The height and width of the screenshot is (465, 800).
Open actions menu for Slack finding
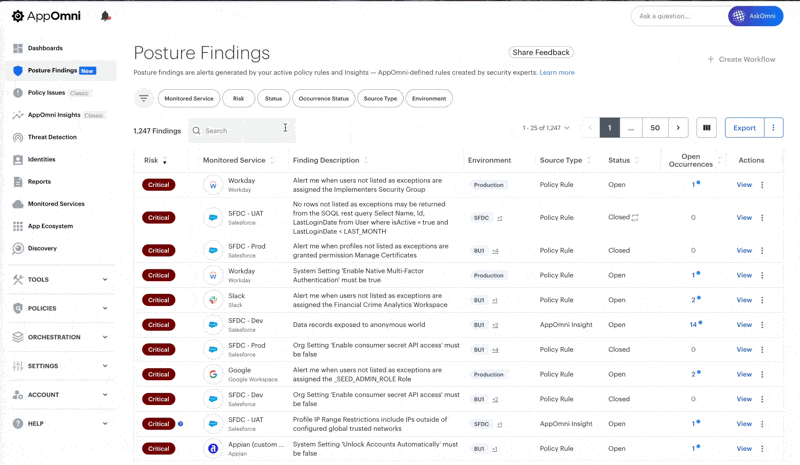[x=762, y=300]
